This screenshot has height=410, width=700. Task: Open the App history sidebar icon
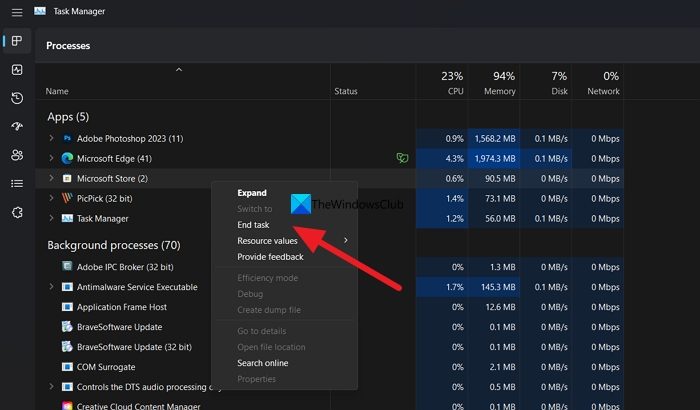17,98
